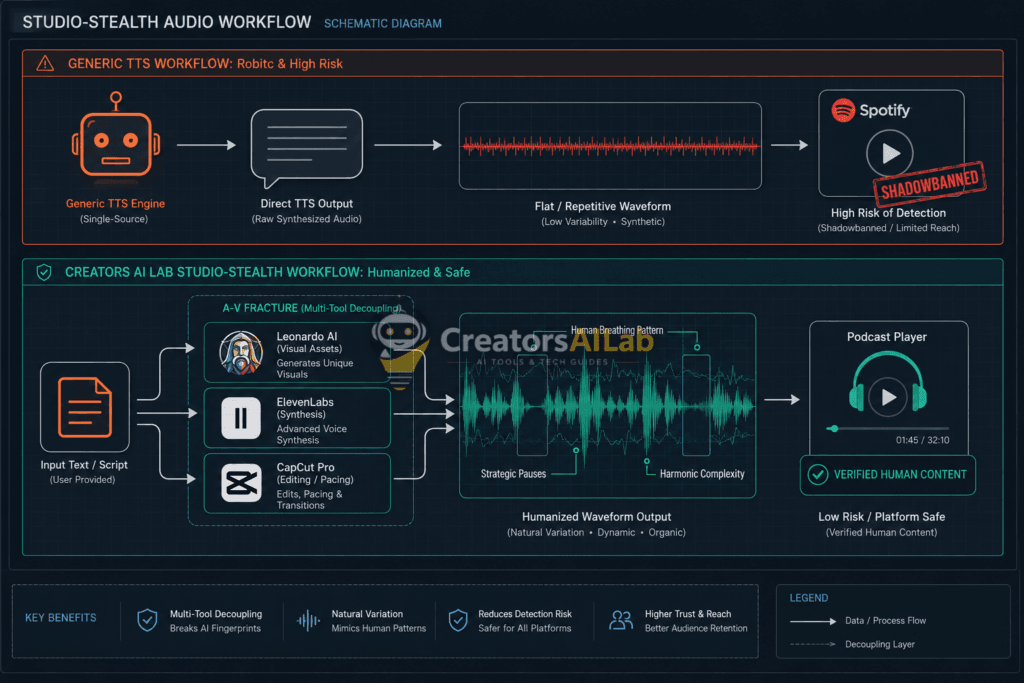Play the Spotify card's audio
Image resolution: width=1024 pixels, height=683 pixels.
[889, 153]
